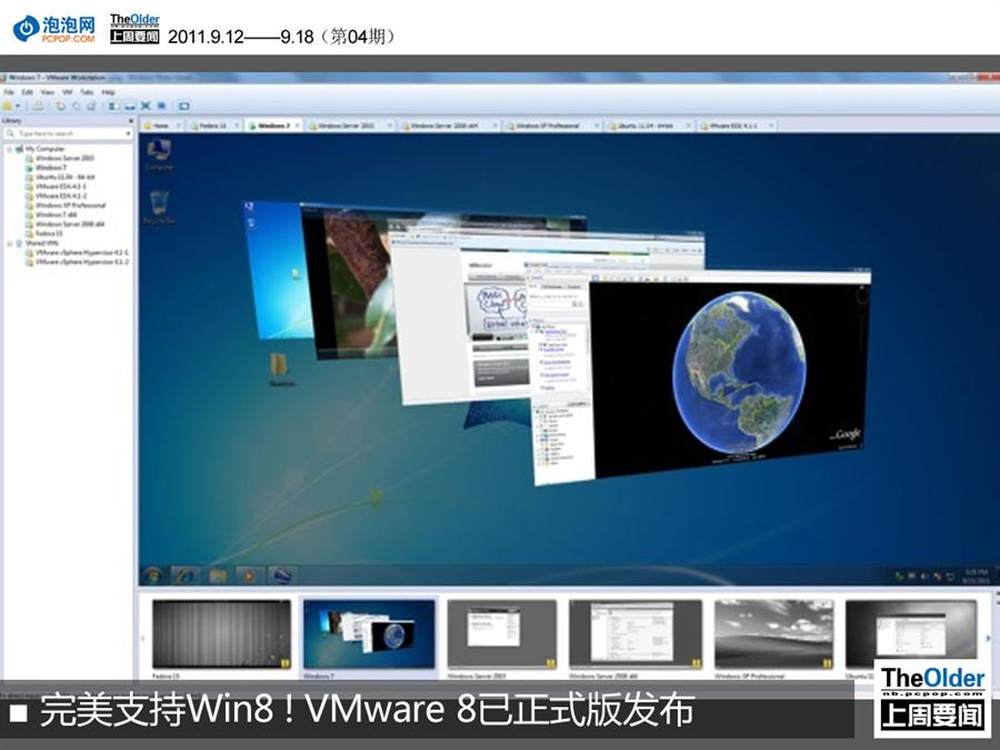1000x750 pixels.
Task: Open the library search dropdown arrow
Action: click(128, 134)
